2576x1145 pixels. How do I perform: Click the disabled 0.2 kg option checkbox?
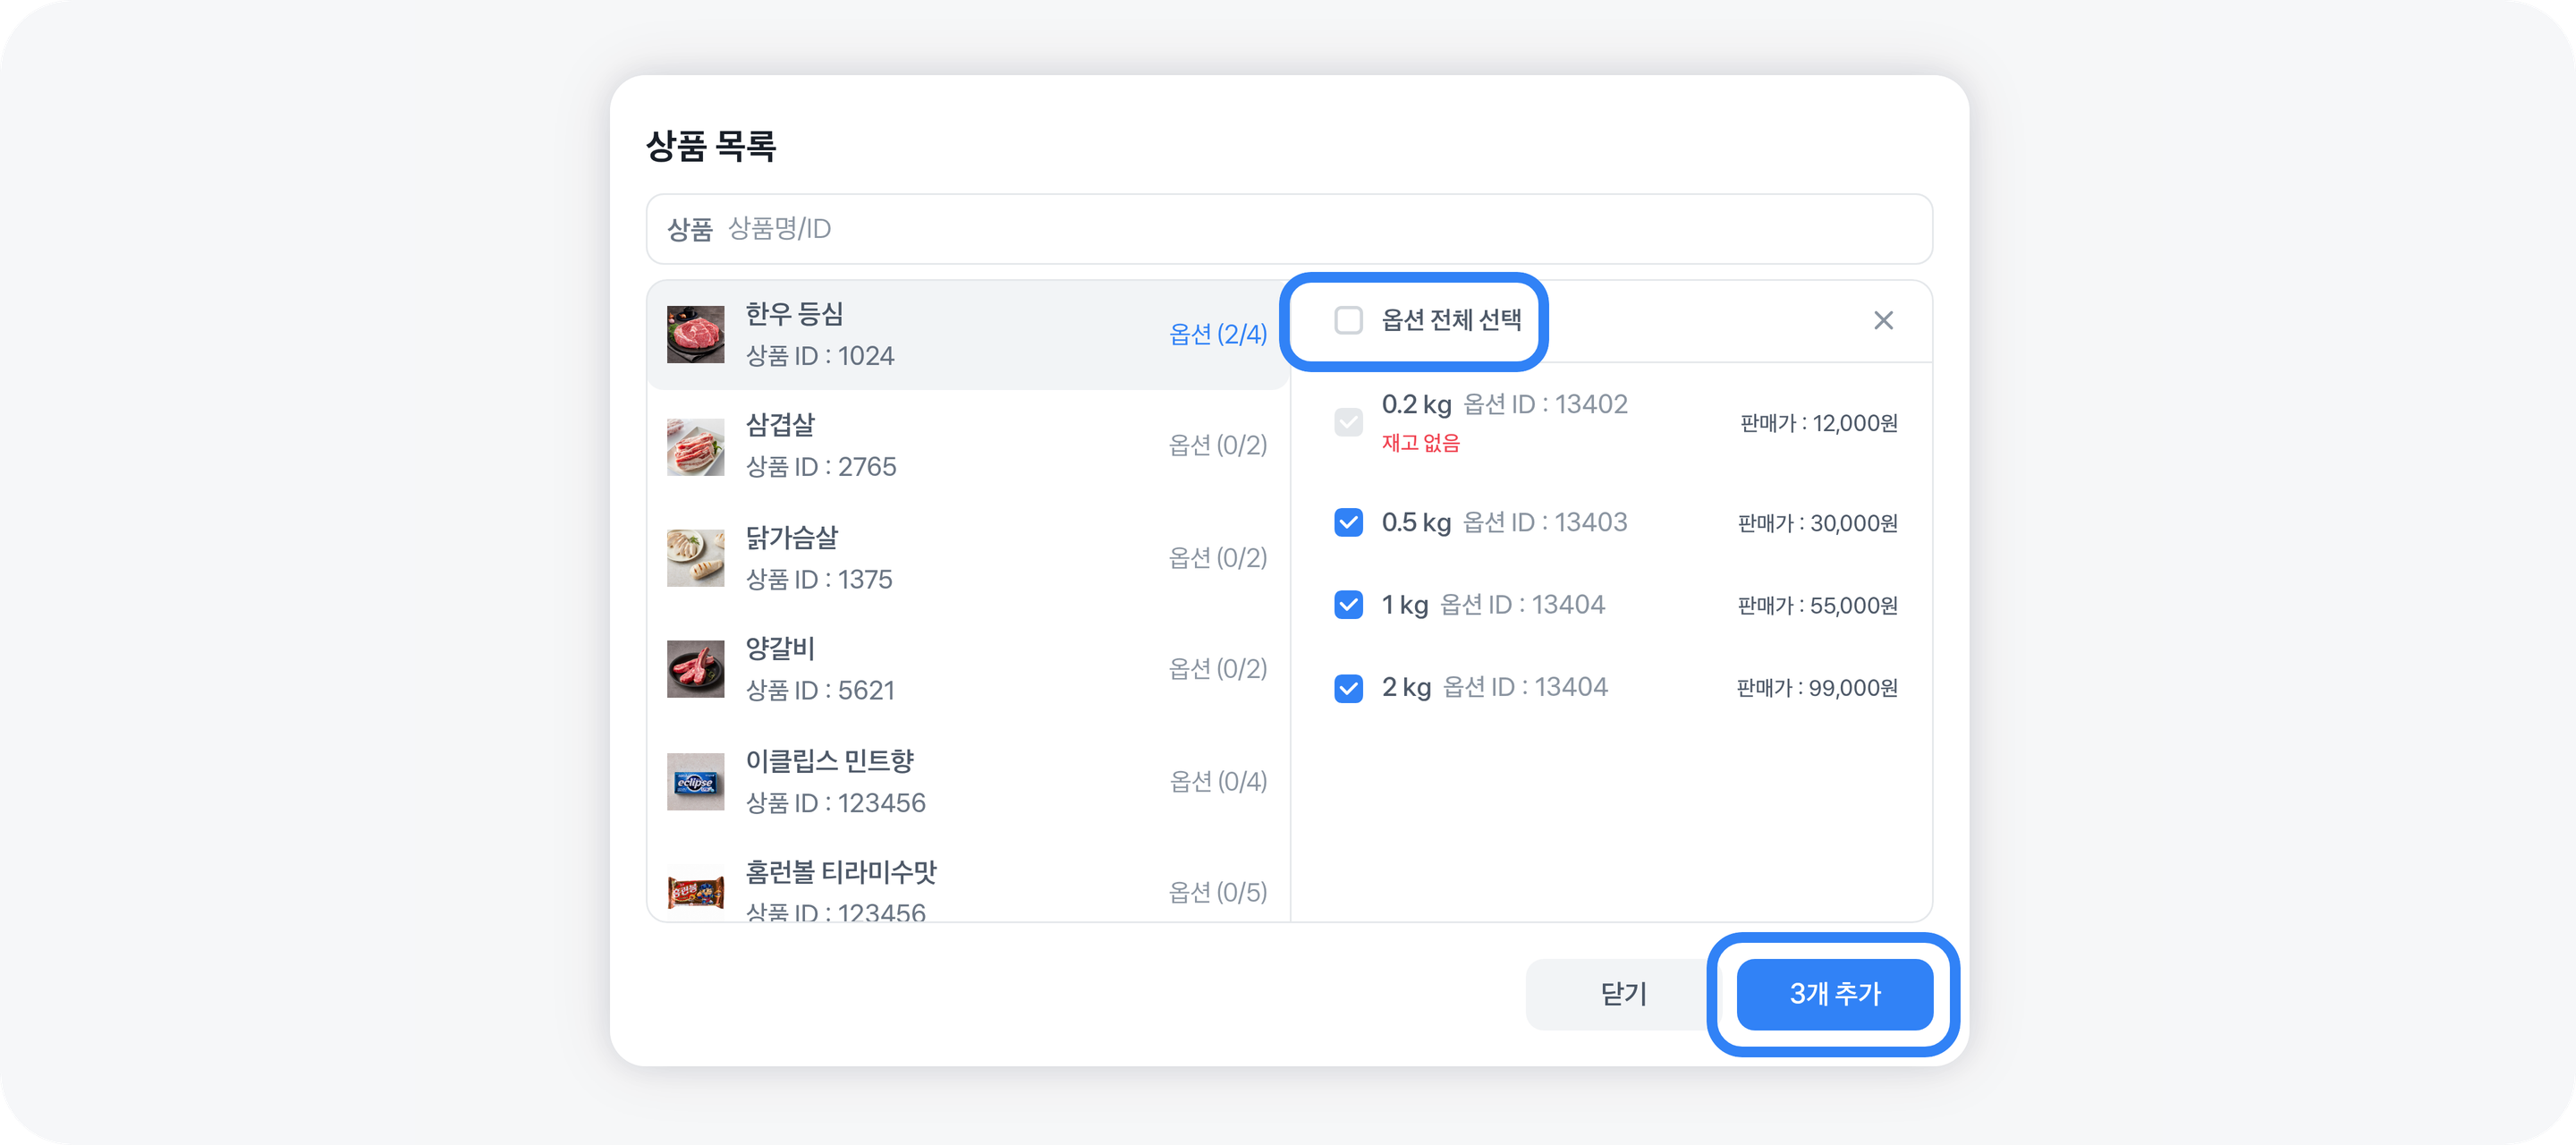click(1348, 422)
